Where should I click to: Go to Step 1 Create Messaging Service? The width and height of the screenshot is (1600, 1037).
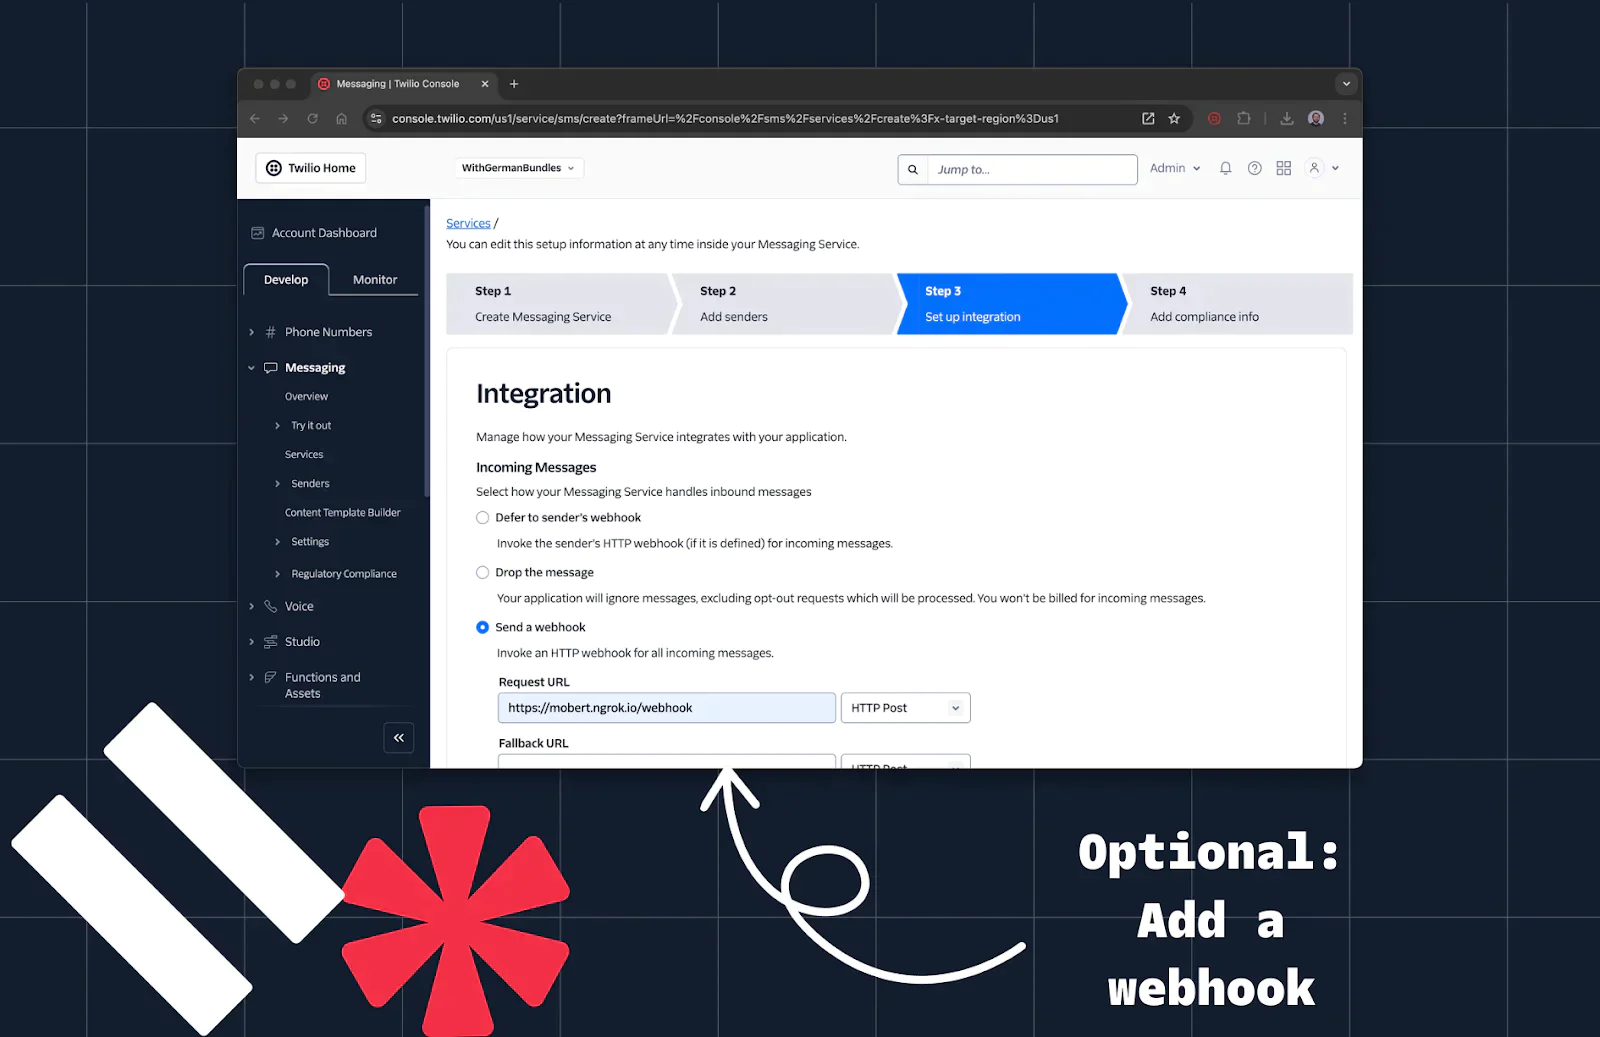(x=556, y=304)
